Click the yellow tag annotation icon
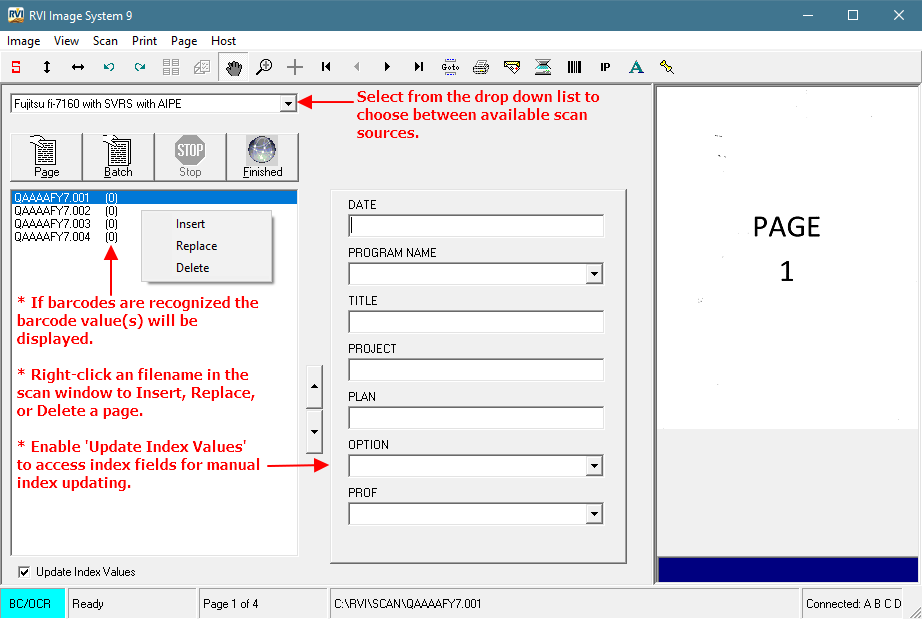922x619 pixels. 512,67
